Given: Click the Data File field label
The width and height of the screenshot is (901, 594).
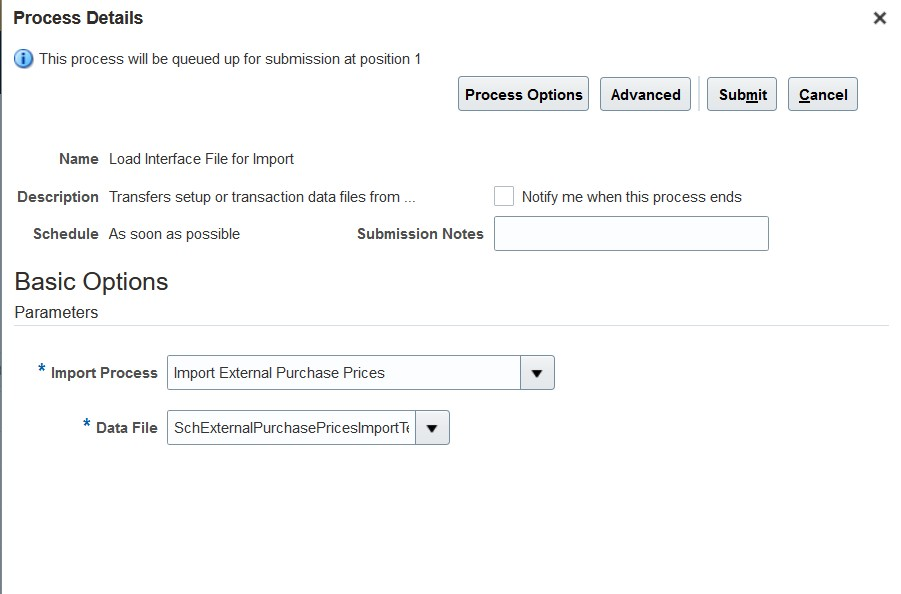Looking at the screenshot, I should tap(126, 428).
